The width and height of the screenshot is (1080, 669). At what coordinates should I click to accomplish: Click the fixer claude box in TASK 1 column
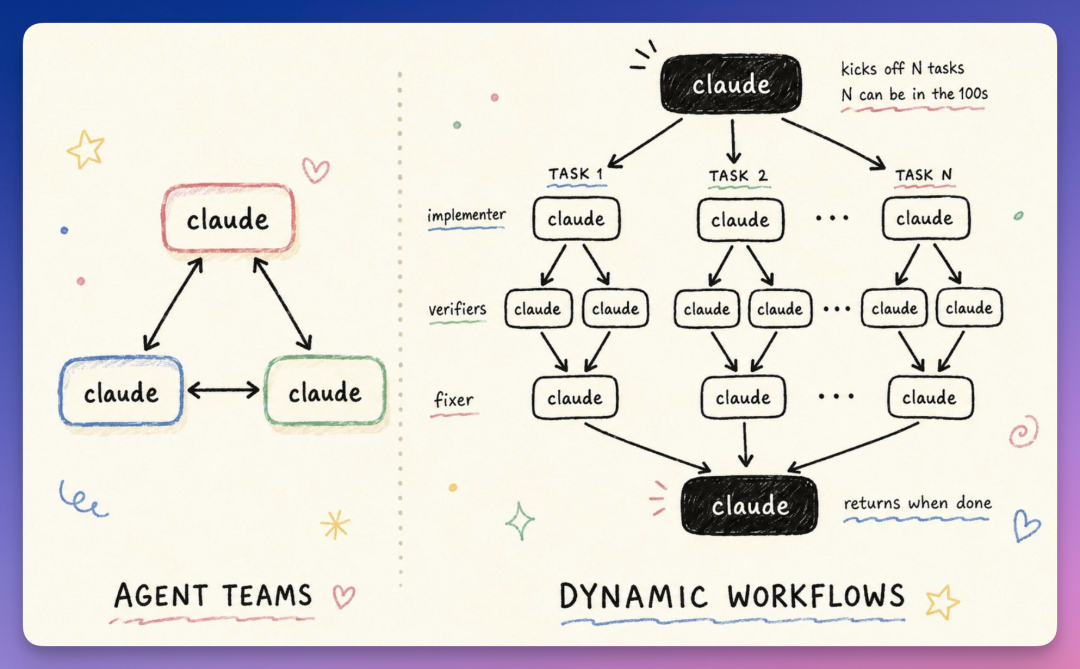575,398
